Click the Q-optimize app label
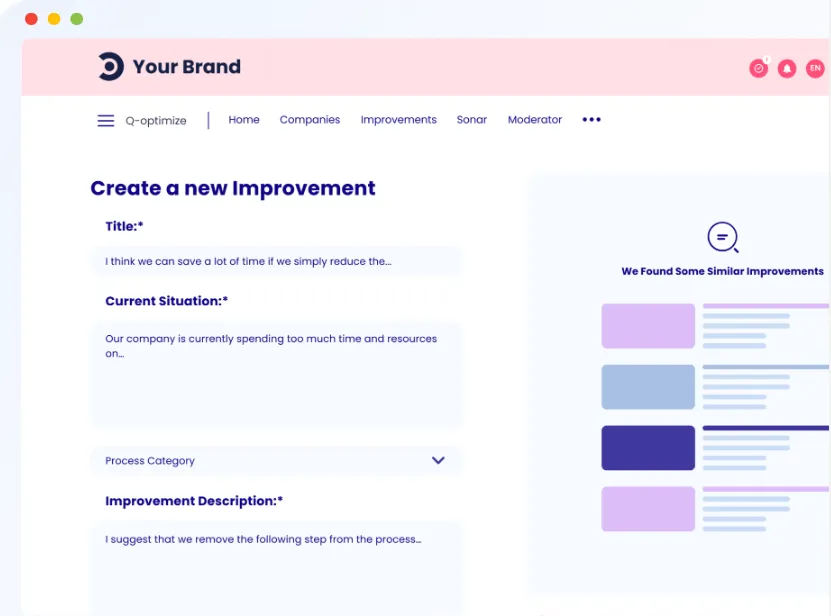 (x=156, y=121)
